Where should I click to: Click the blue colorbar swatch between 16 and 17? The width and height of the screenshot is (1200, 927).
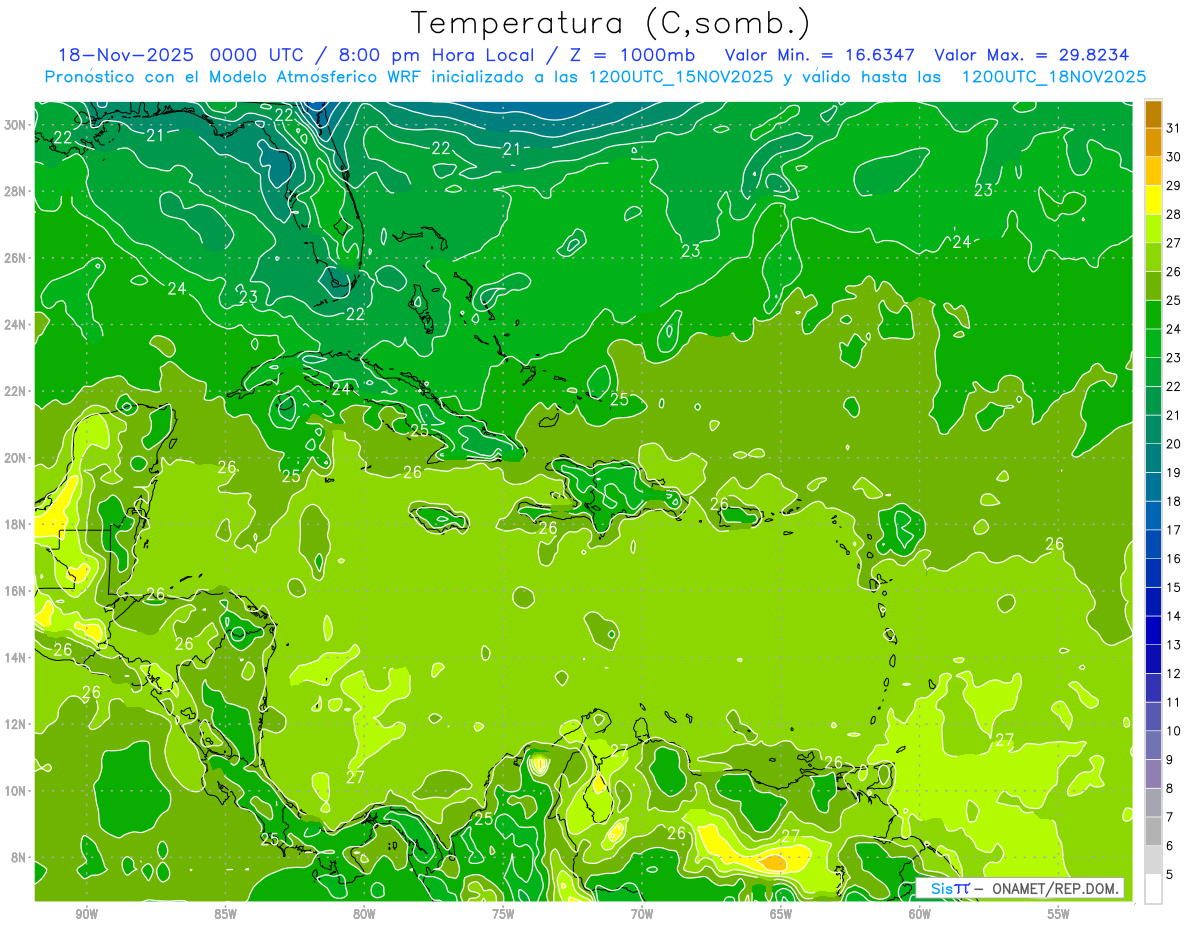coord(1153,544)
